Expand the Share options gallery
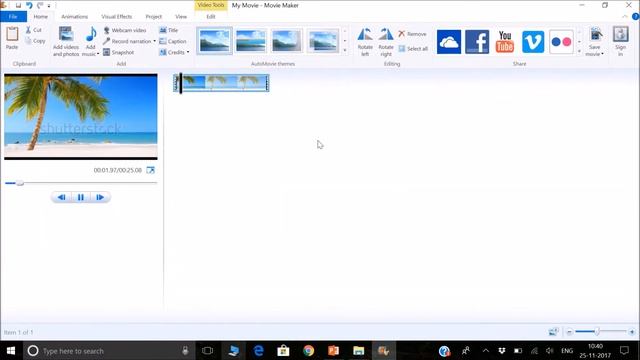The image size is (640, 360). coord(579,51)
